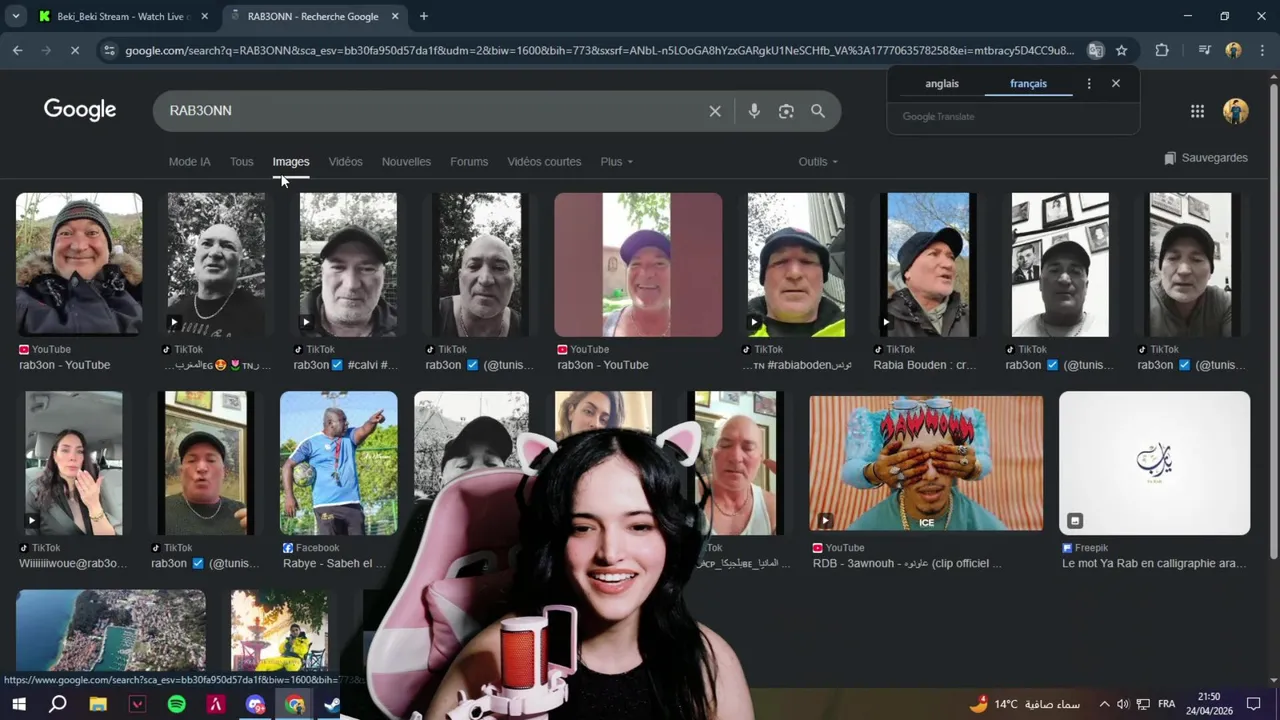Click 'Le mot Ya Rab en calligraphie' link

click(x=1154, y=564)
